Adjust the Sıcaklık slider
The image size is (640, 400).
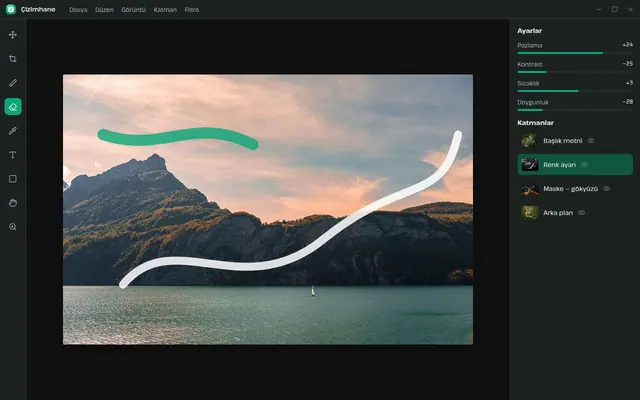point(575,91)
